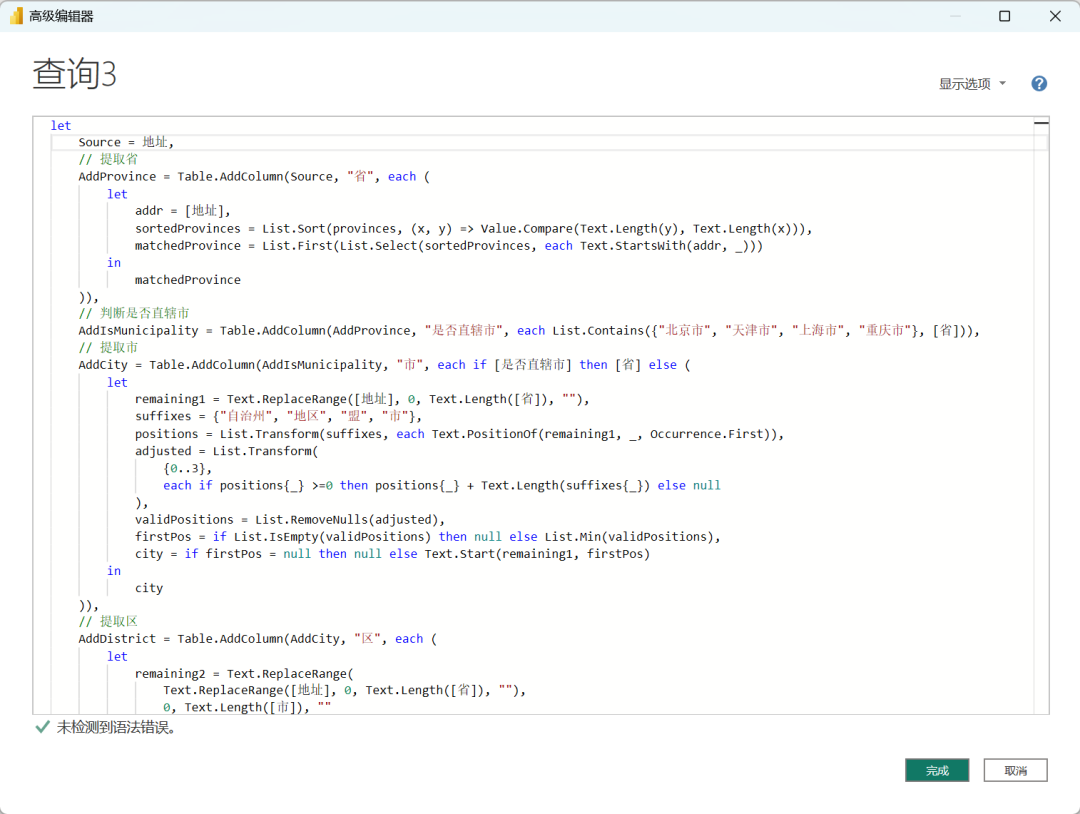Click the 未检测到语法错误 status text
Viewport: 1080px width, 814px height.
(x=116, y=727)
